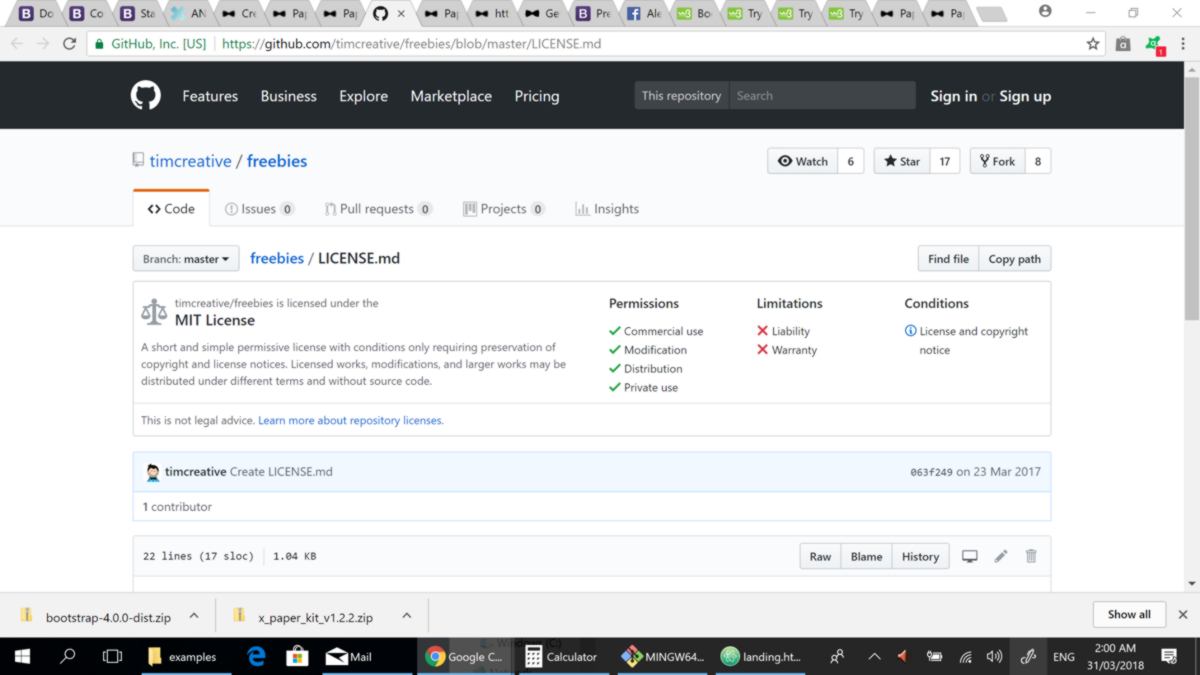This screenshot has width=1200, height=675.
Task: Open the Features menu item
Action: [x=210, y=96]
